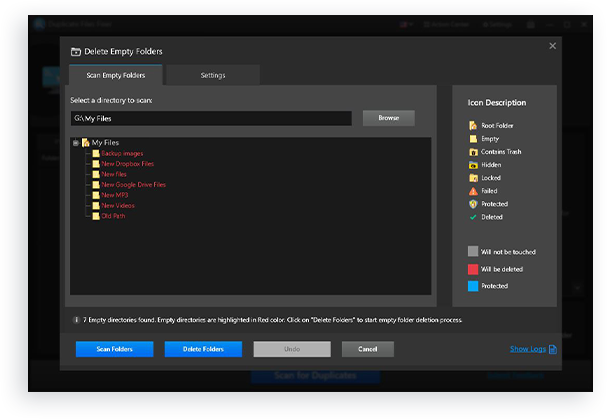Image resolution: width=607 pixels, height=419 pixels.
Task: Click the info icon in status message
Action: point(77,320)
